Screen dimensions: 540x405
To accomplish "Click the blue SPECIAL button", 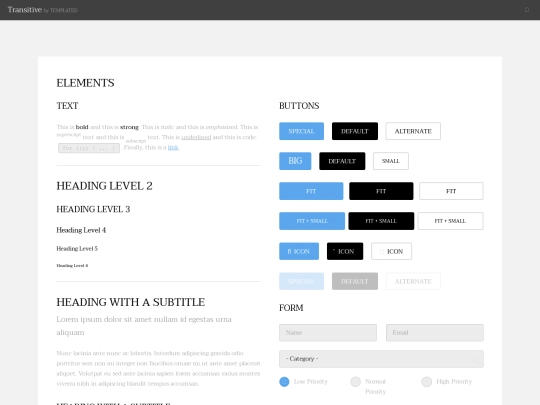I will [301, 131].
